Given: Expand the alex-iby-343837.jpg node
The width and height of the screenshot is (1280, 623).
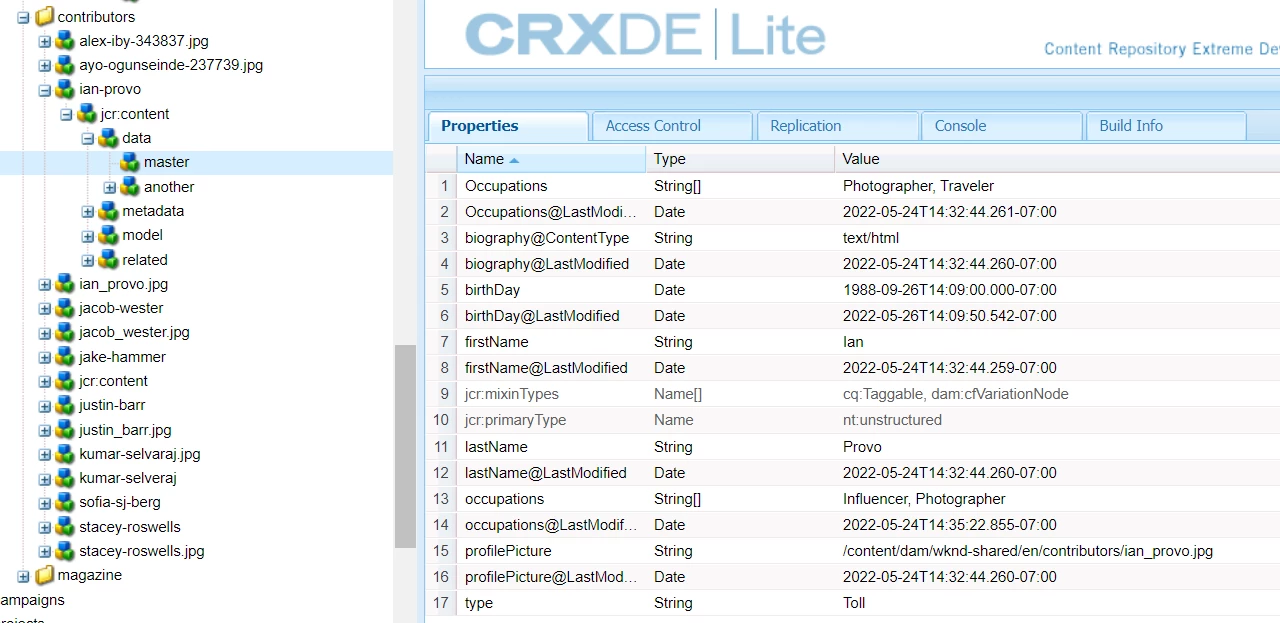Looking at the screenshot, I should (x=44, y=41).
